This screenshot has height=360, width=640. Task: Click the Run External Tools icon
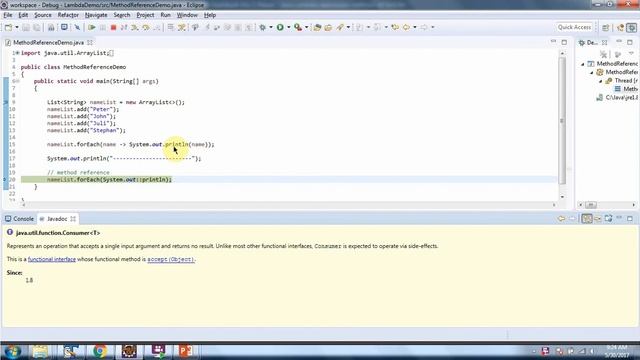pyautogui.click(x=298, y=27)
